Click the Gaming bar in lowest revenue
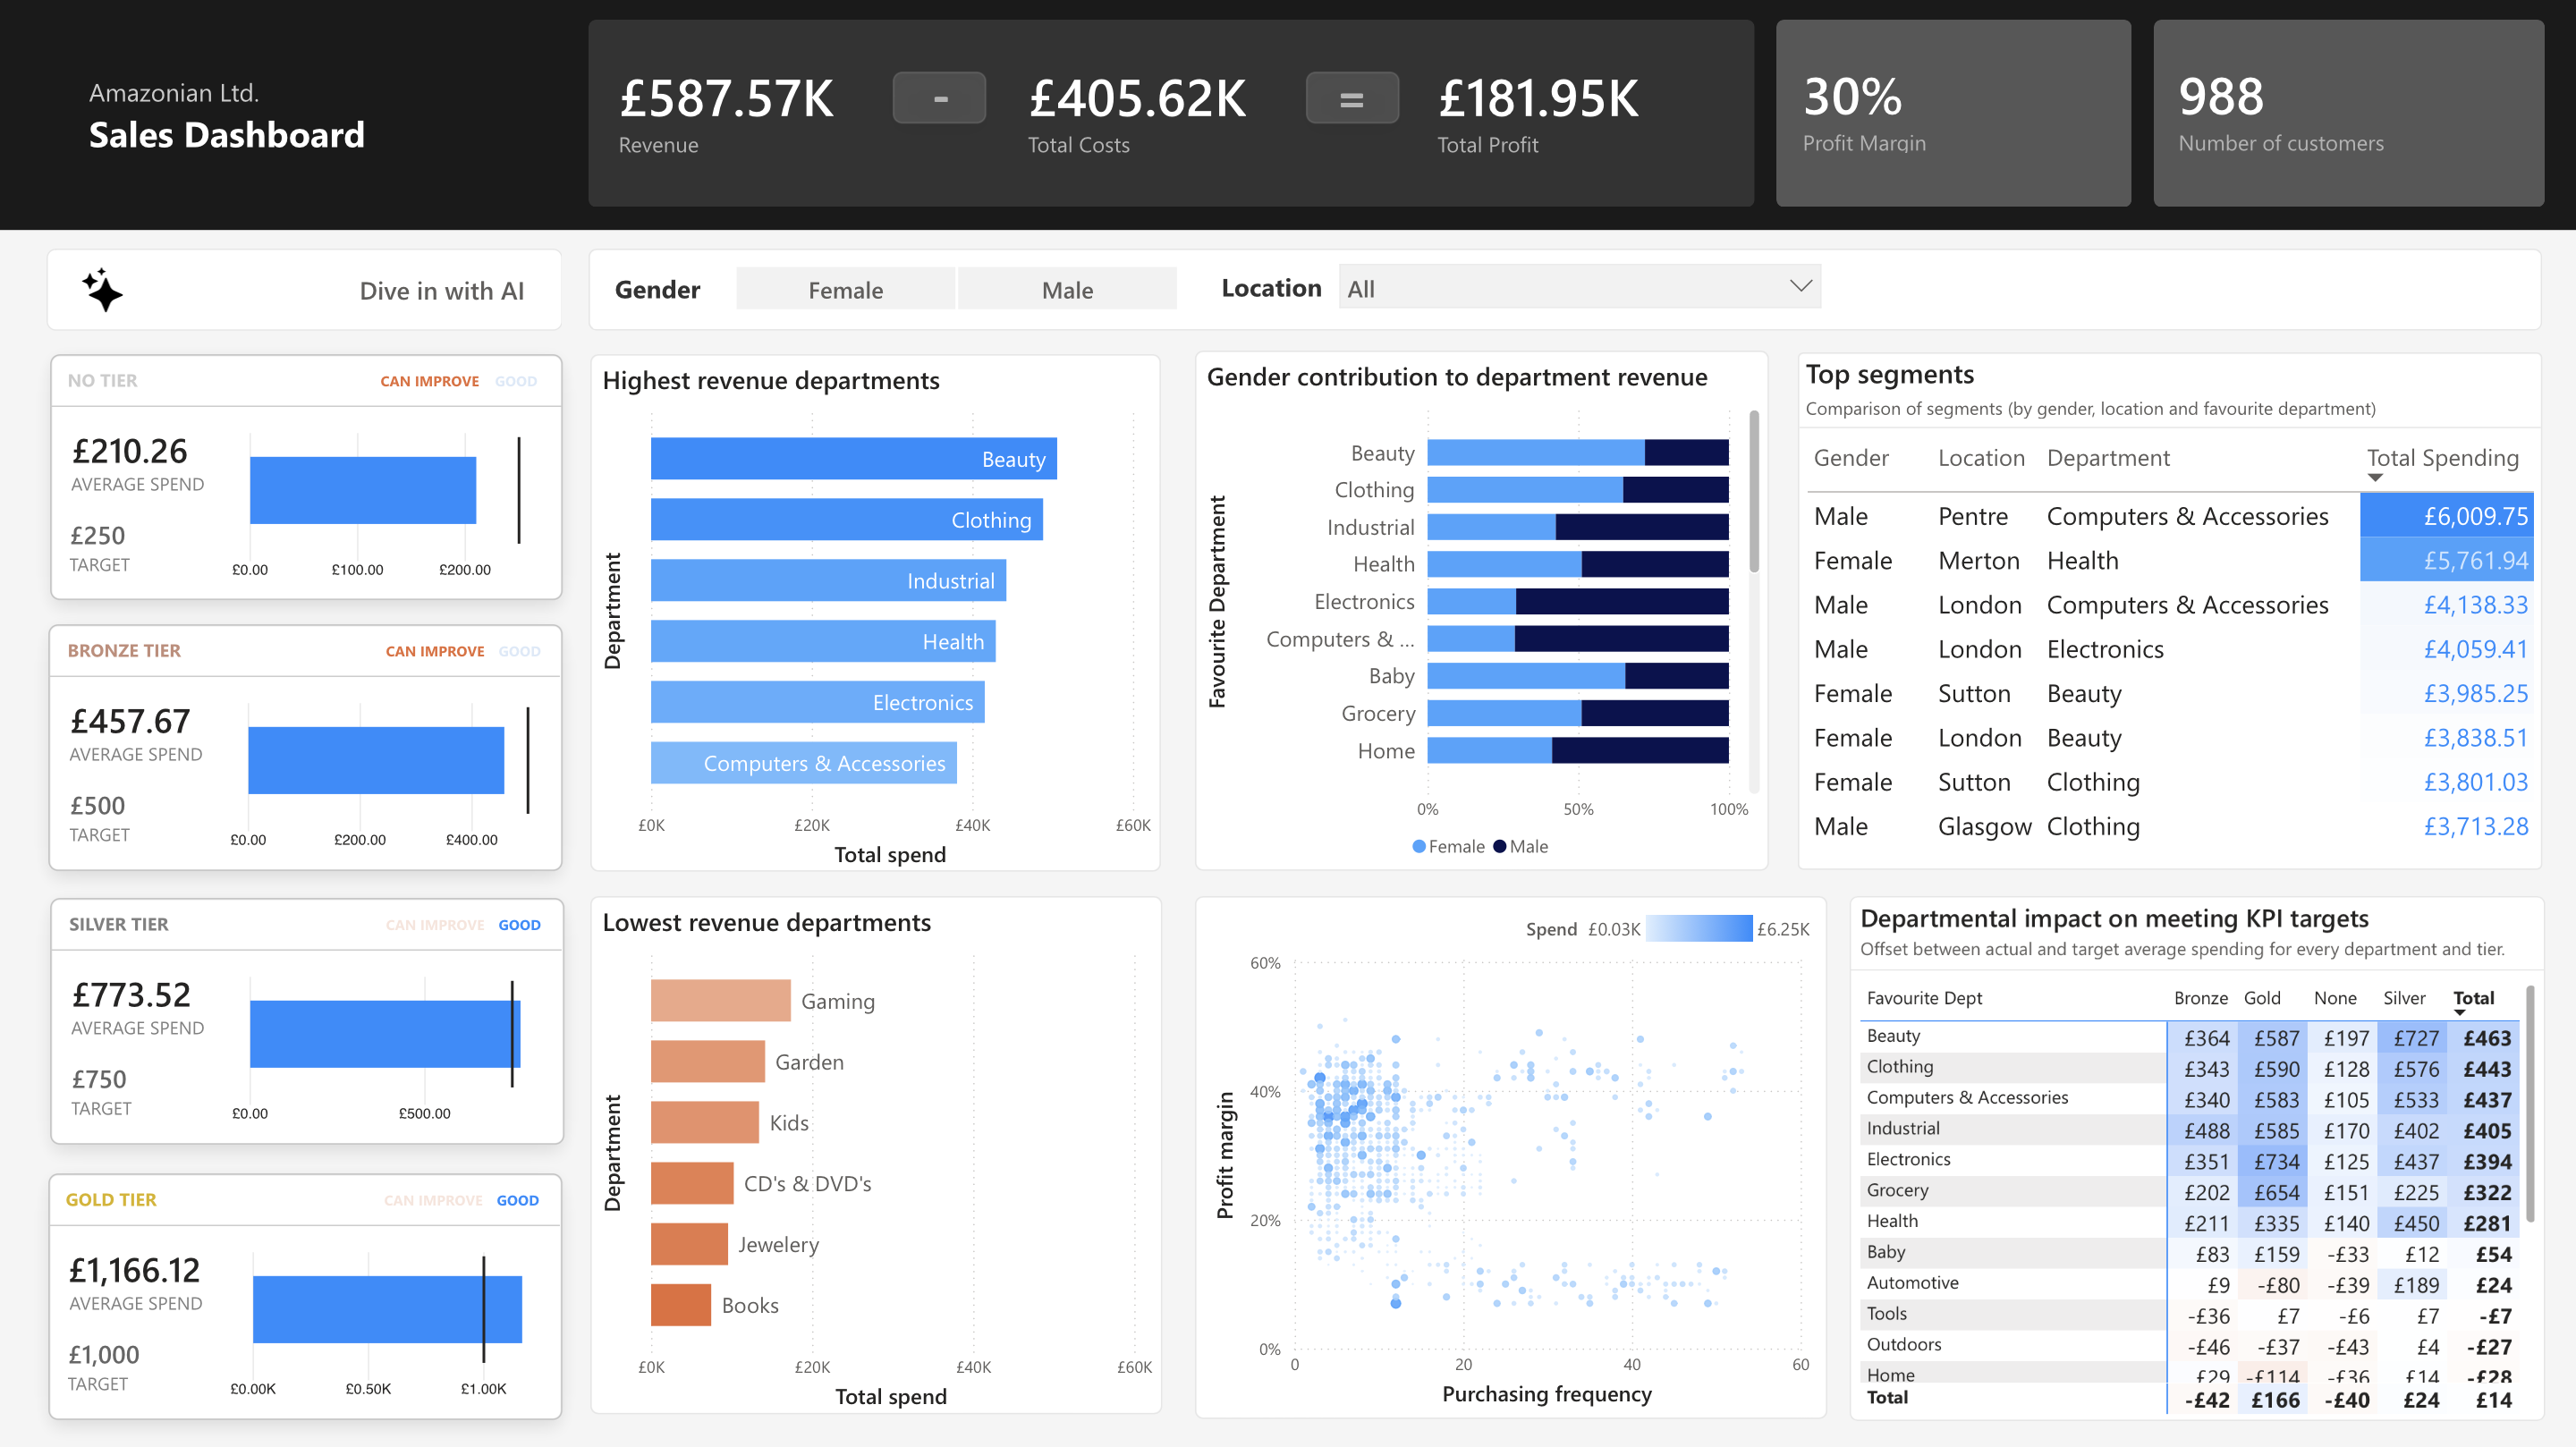Viewport: 2576px width, 1447px height. click(x=720, y=1000)
